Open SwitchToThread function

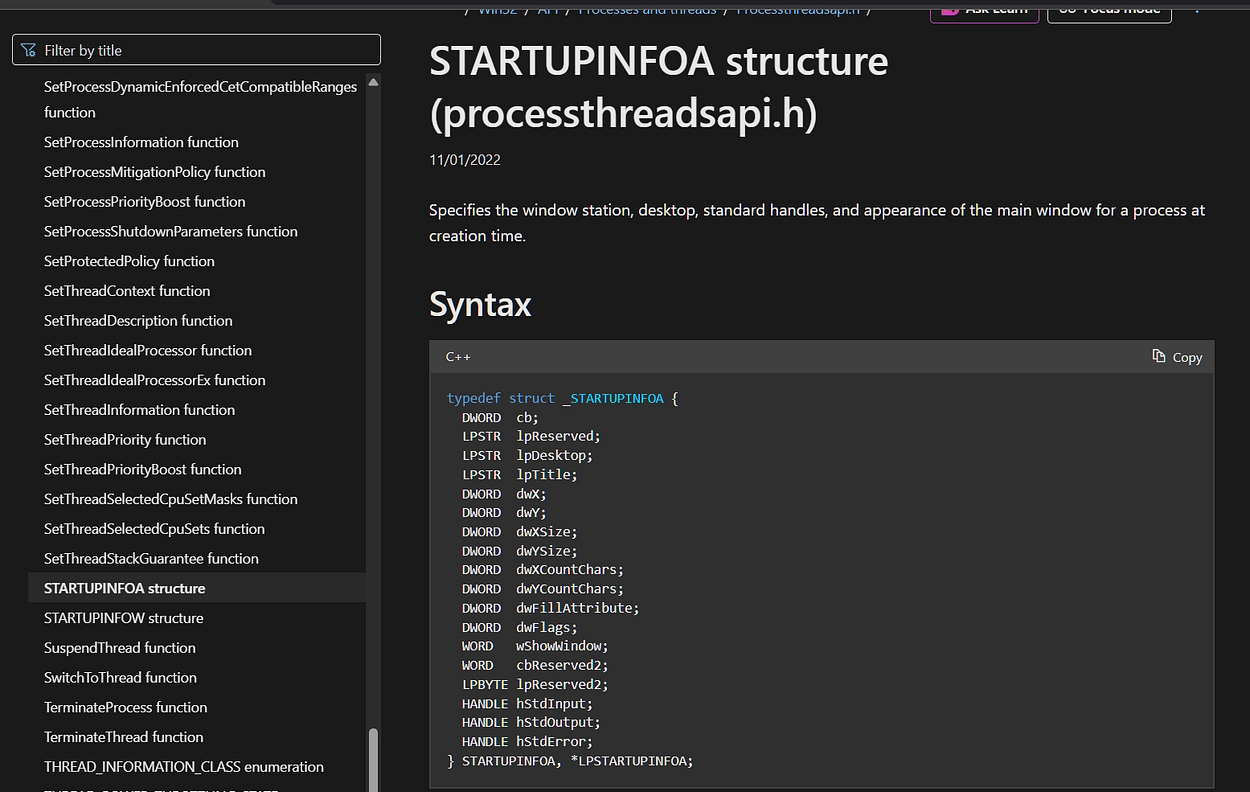pos(120,677)
